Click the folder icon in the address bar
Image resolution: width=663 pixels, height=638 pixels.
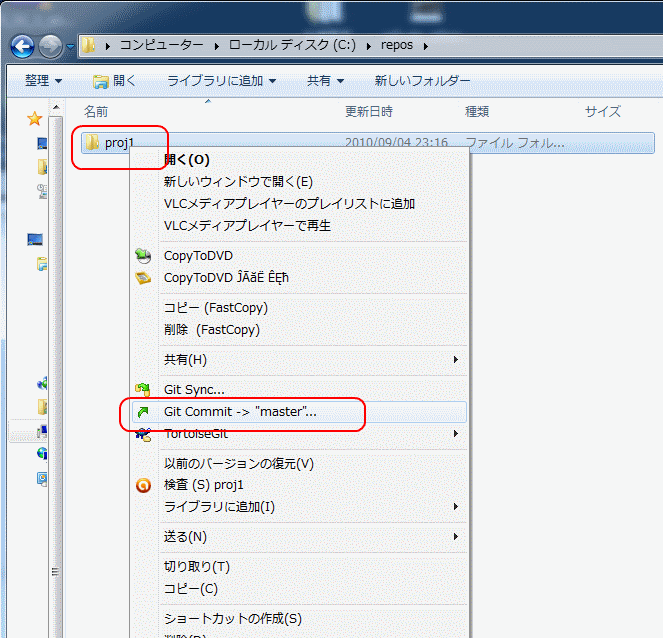coord(88,45)
